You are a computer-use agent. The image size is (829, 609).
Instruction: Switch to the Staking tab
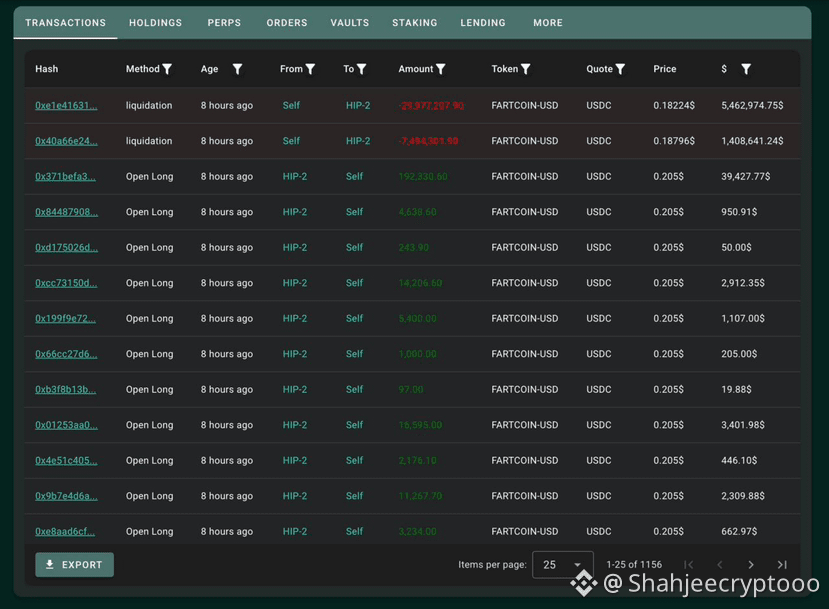point(414,23)
